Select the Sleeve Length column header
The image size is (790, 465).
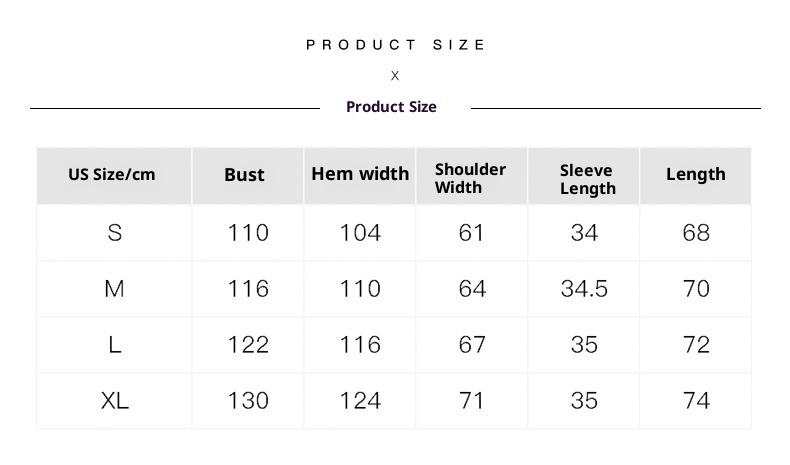click(x=587, y=179)
